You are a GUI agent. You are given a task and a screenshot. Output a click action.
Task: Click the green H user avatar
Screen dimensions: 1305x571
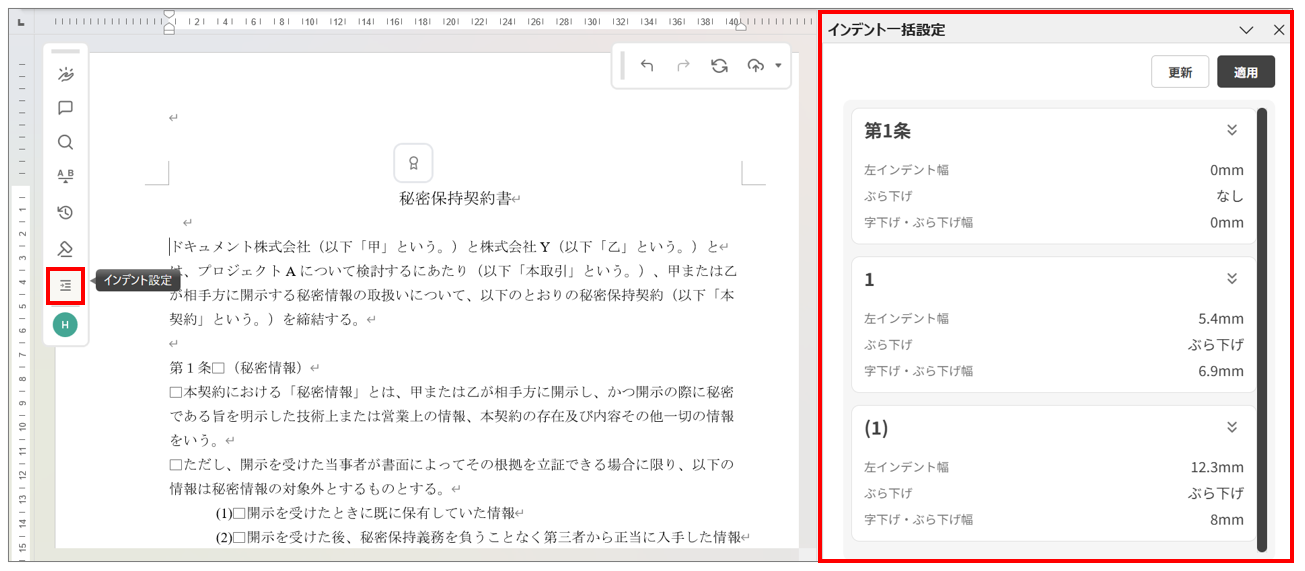65,324
